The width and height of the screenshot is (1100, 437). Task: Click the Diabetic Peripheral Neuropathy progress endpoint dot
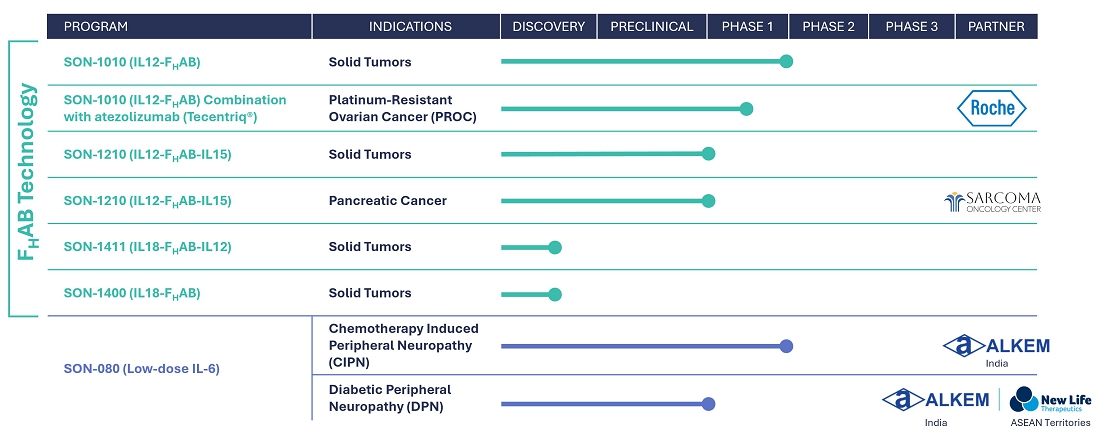coord(708,404)
